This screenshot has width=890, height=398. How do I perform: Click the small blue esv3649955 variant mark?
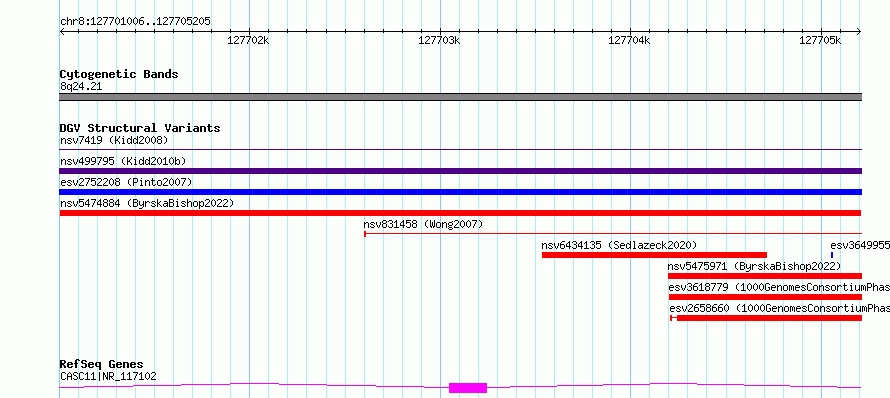click(x=832, y=255)
